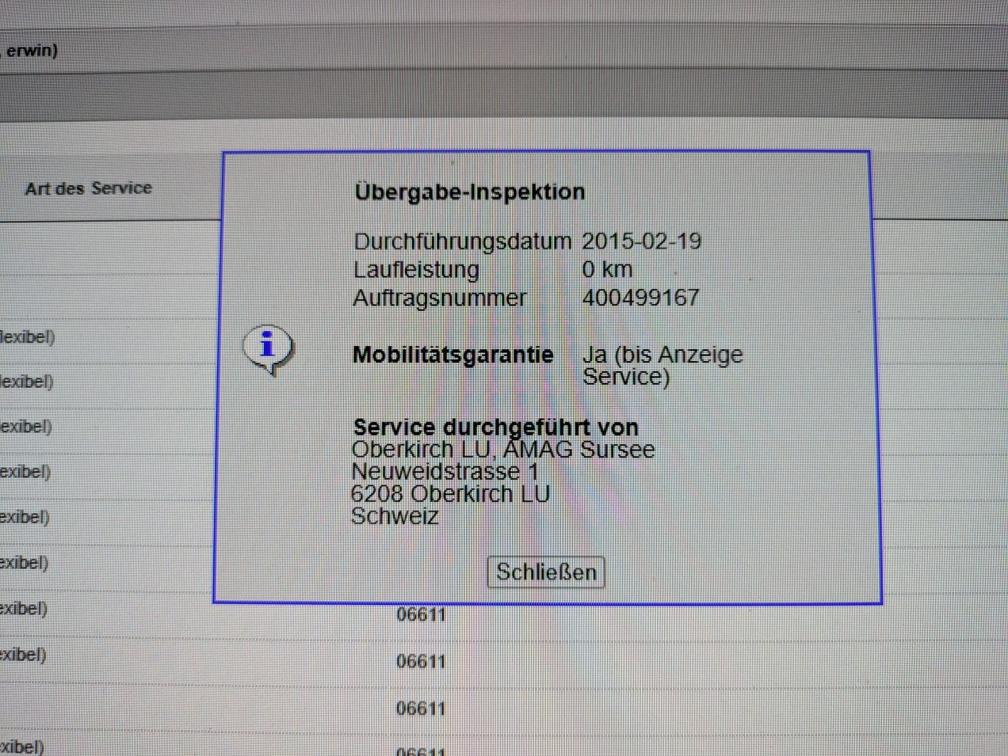Click the Laufleistung label
This screenshot has width=1008, height=756.
(x=416, y=269)
